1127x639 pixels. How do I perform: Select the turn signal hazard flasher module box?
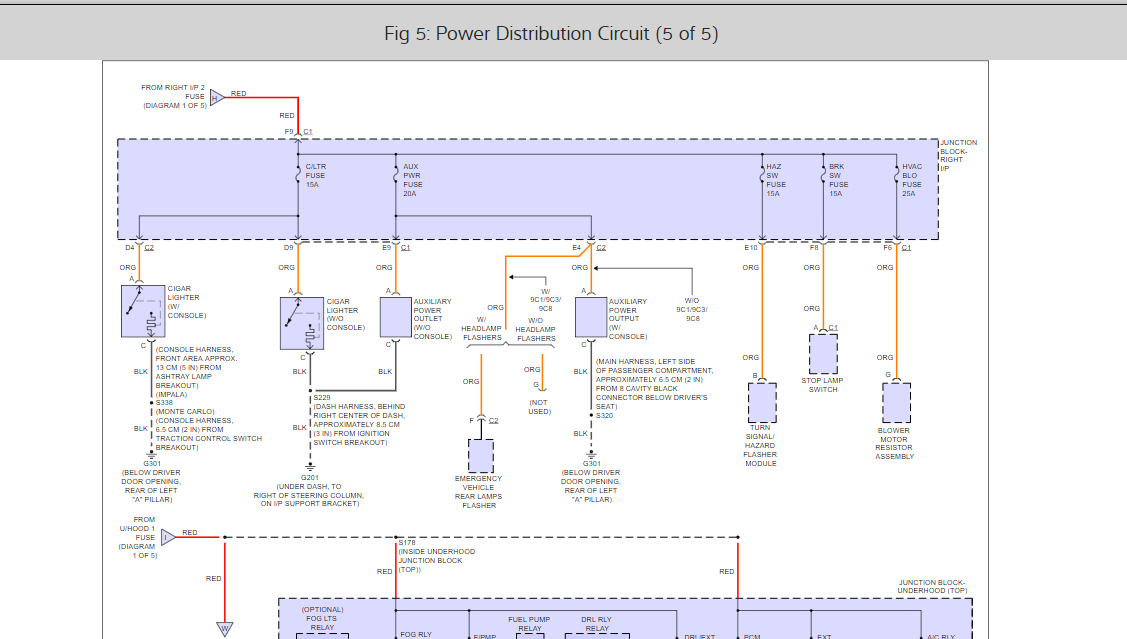click(761, 403)
